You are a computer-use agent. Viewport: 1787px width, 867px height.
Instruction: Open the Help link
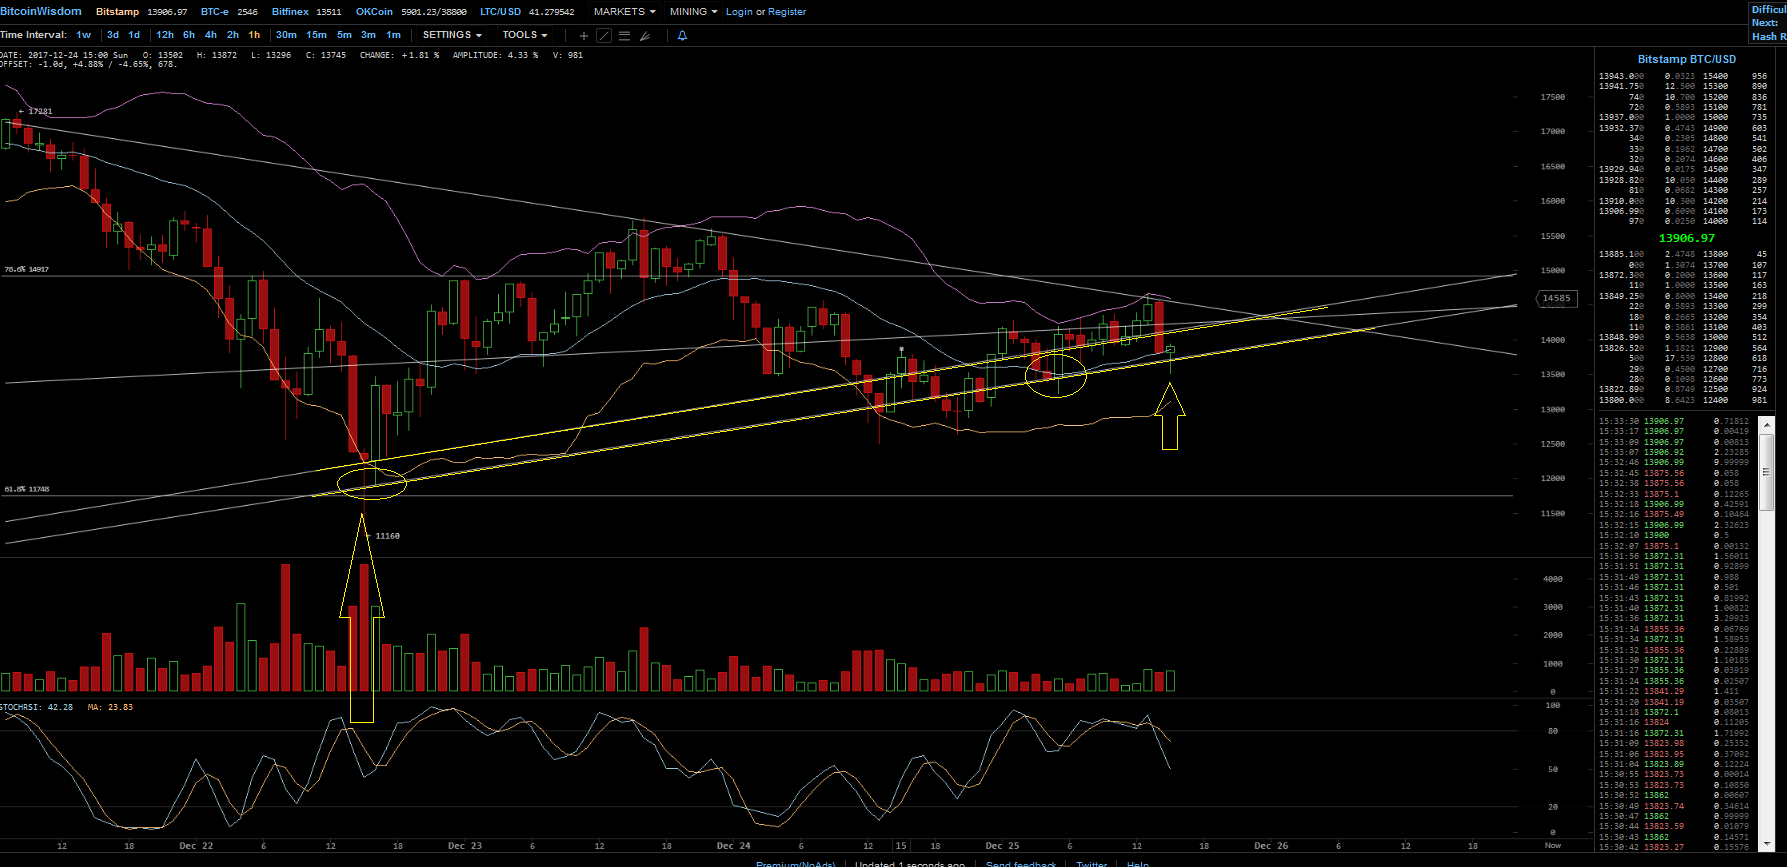coord(1138,864)
